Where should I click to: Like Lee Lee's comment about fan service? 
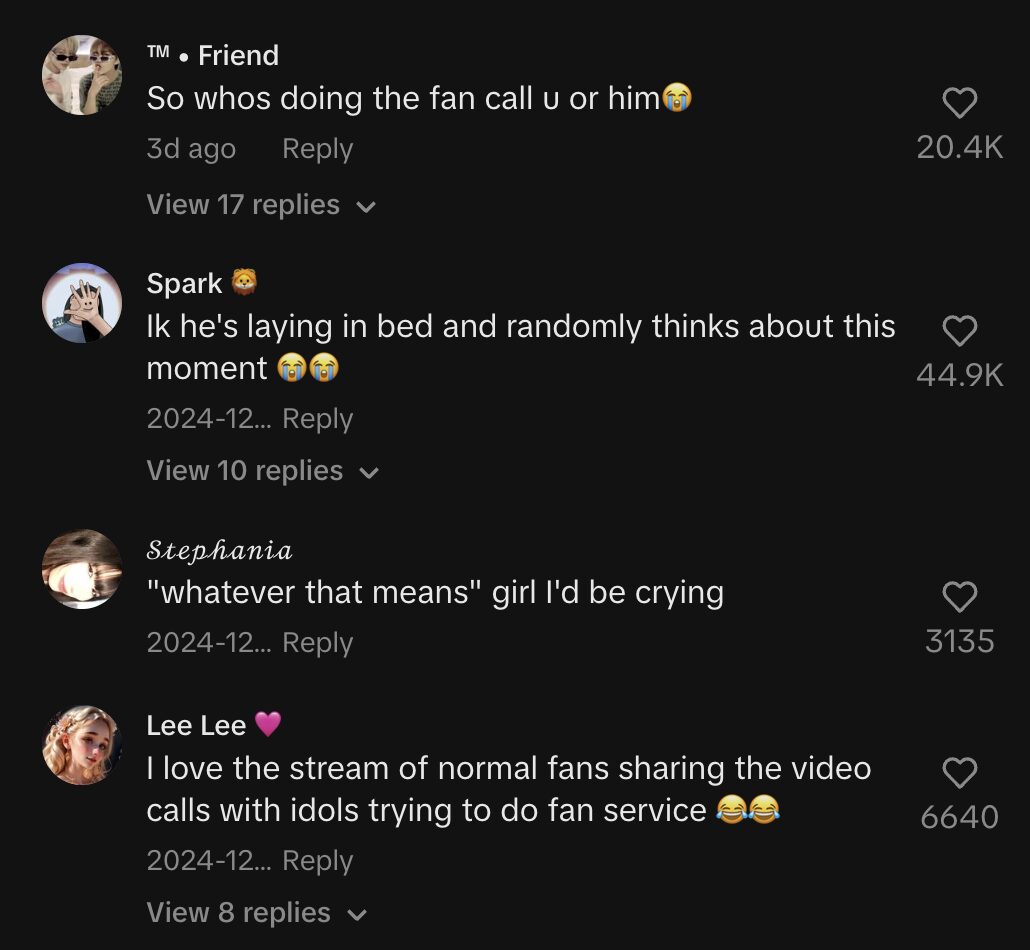coord(959,773)
